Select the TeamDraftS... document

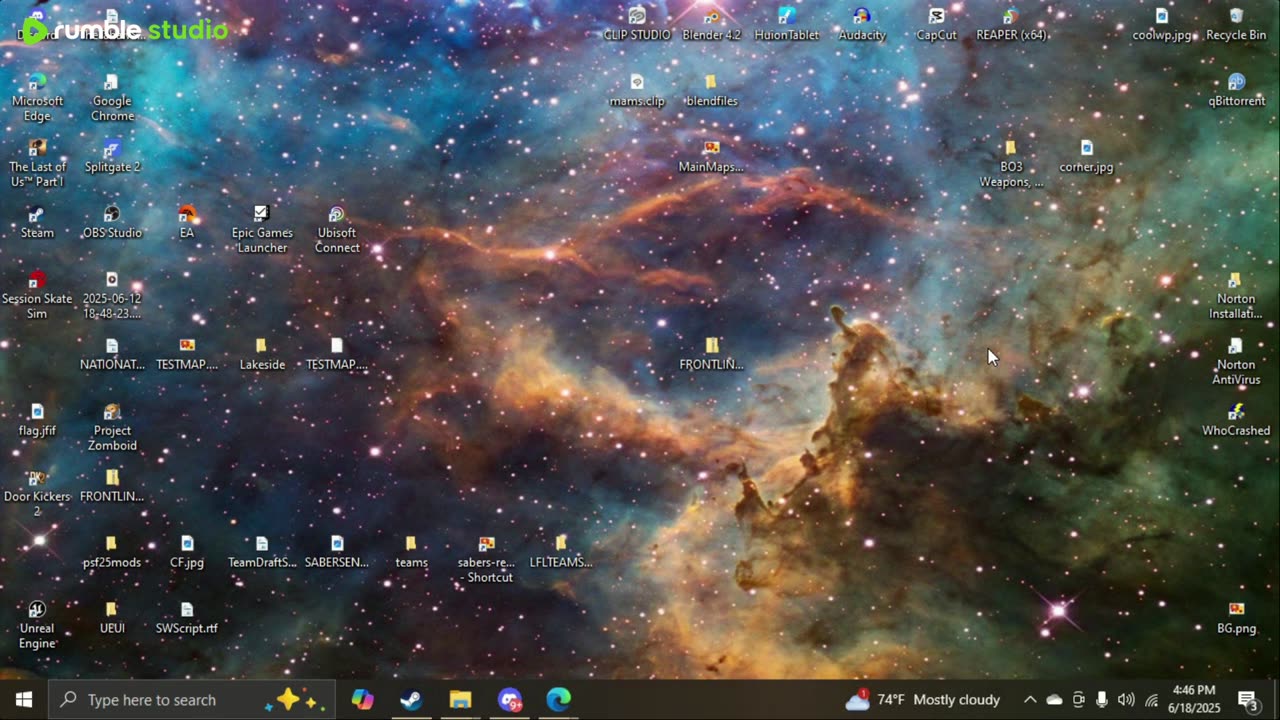coord(262,552)
